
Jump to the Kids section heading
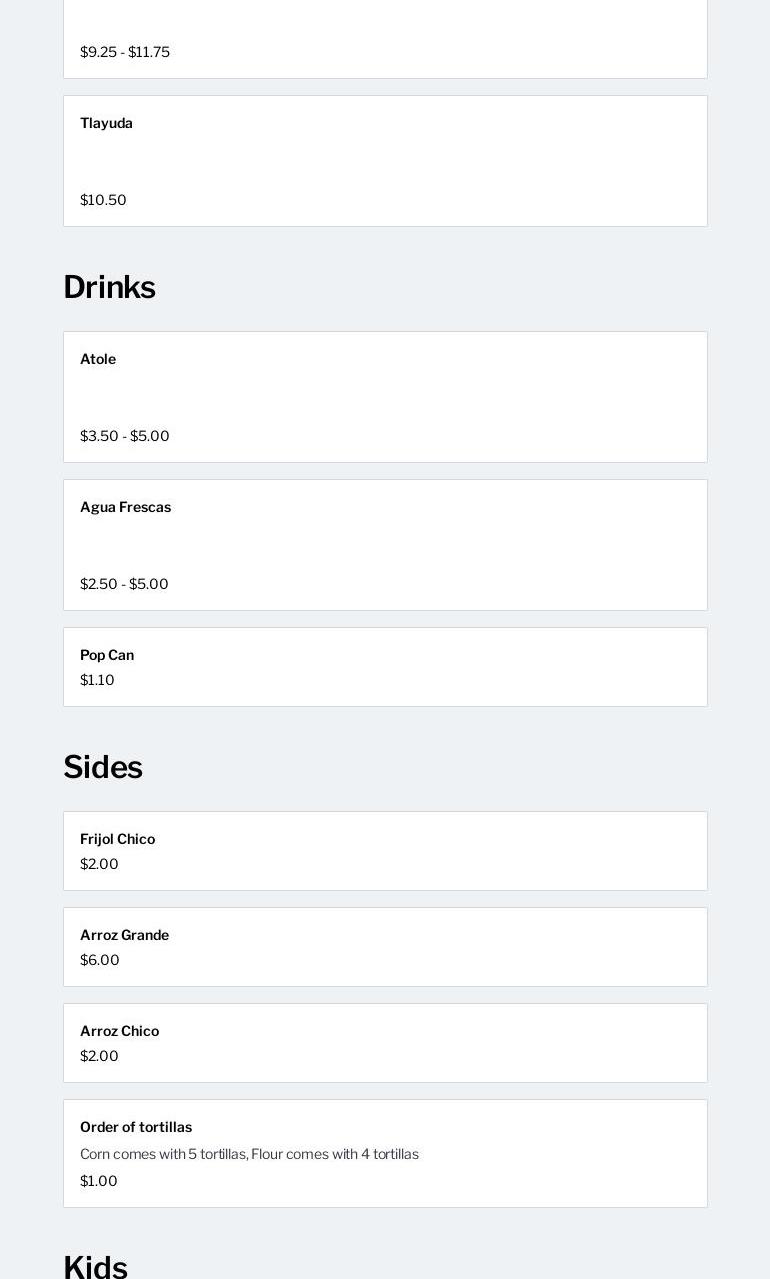click(x=95, y=1266)
